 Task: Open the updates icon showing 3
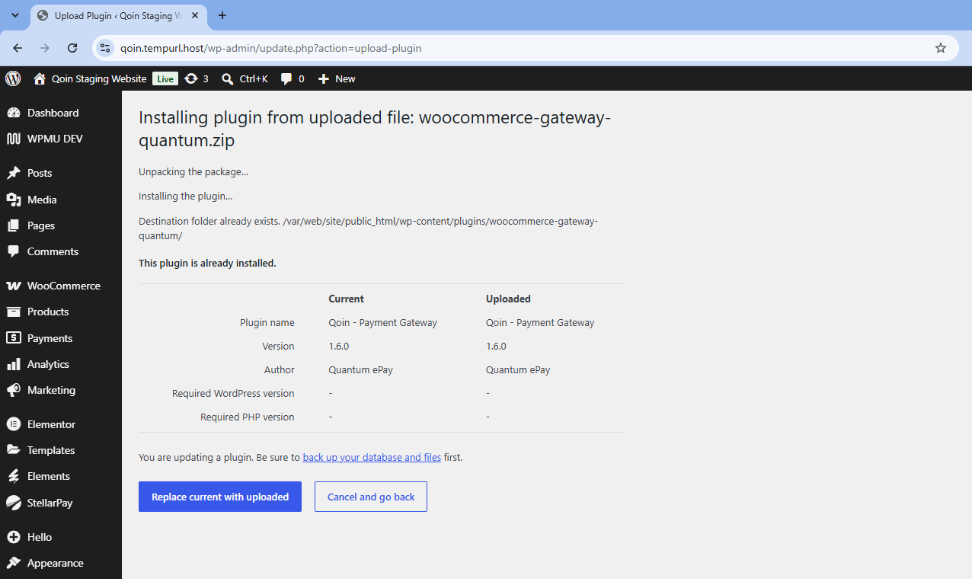[x=191, y=79]
